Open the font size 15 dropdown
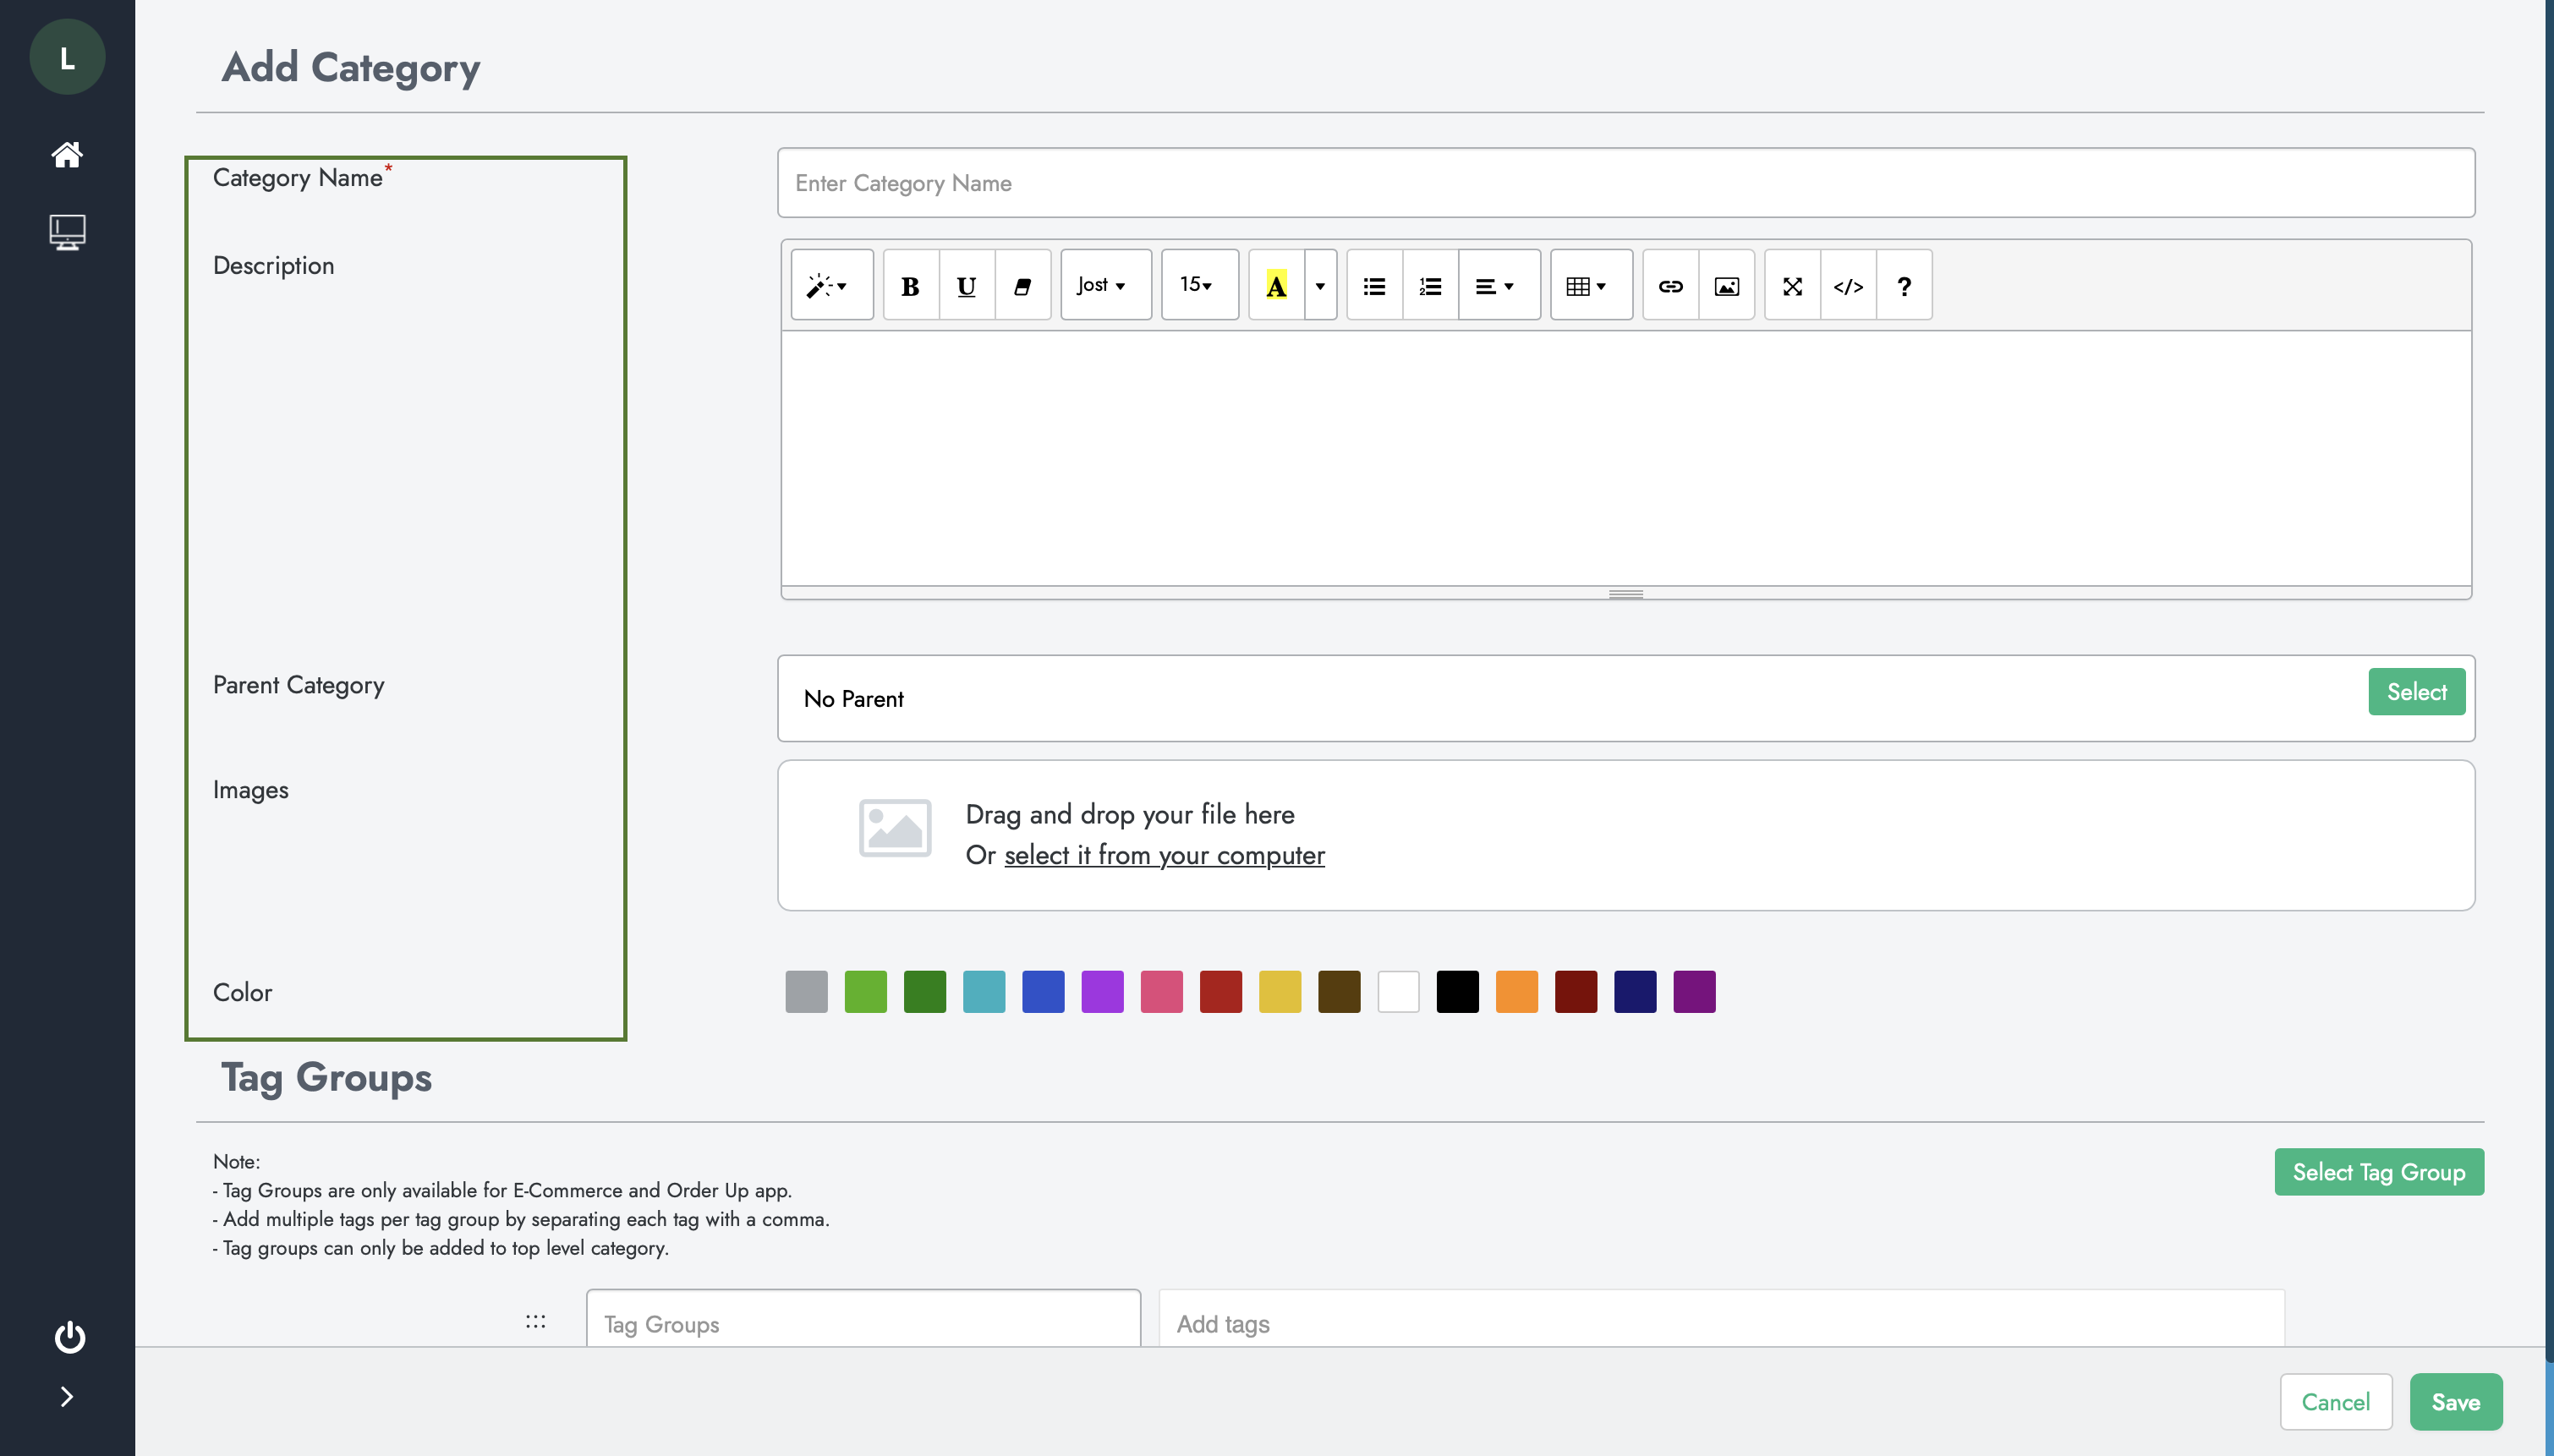This screenshot has height=1456, width=2554. click(1198, 286)
